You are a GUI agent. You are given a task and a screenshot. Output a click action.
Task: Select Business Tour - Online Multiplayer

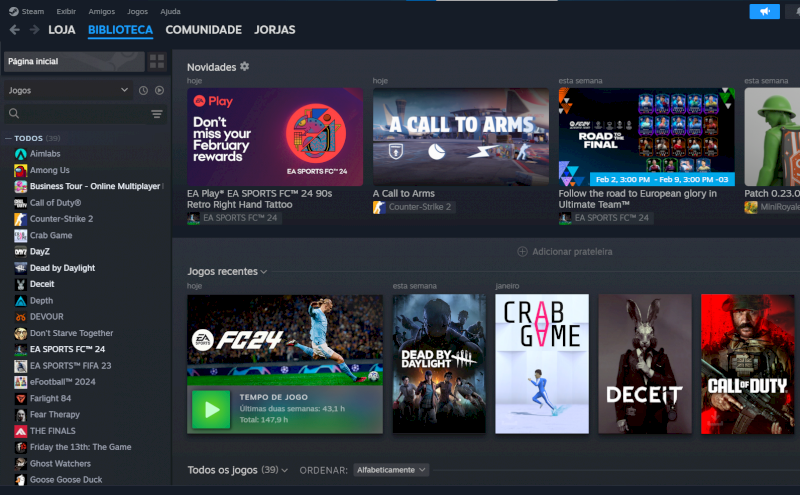(89, 186)
